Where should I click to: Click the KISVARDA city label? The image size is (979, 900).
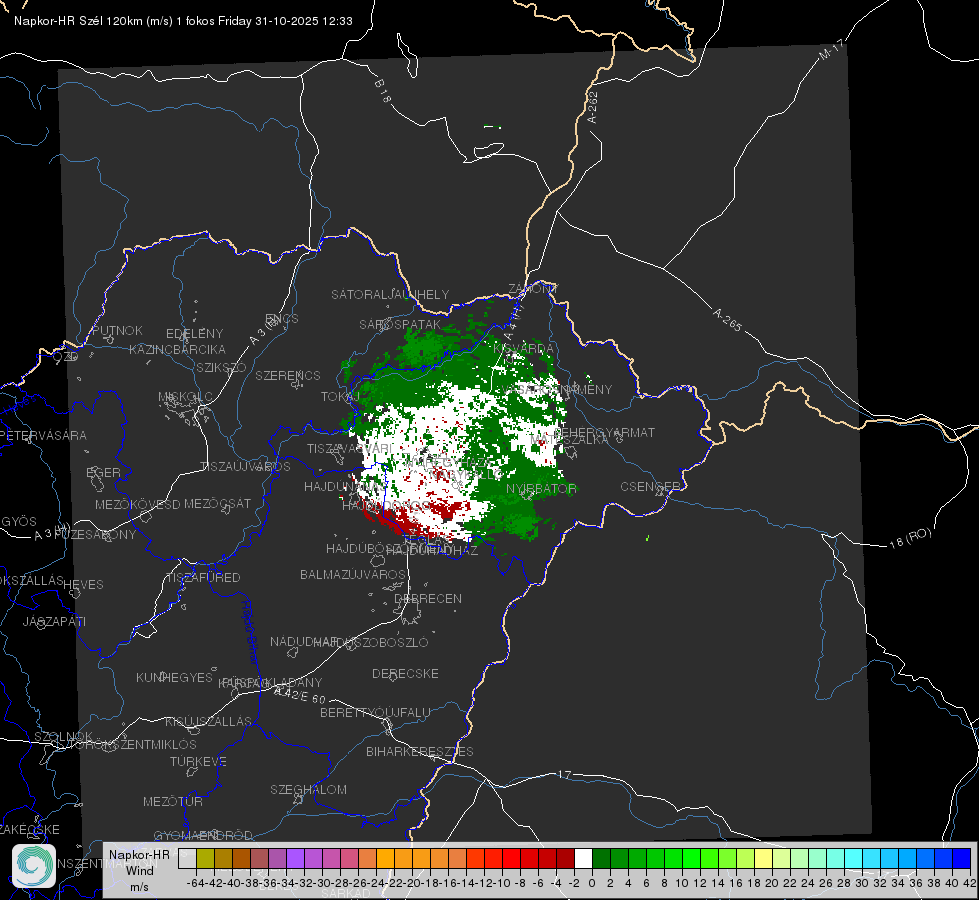(x=524, y=348)
